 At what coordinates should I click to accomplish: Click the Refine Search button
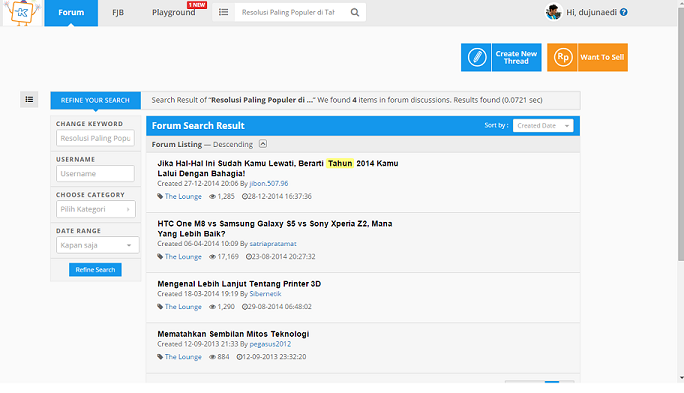click(95, 270)
